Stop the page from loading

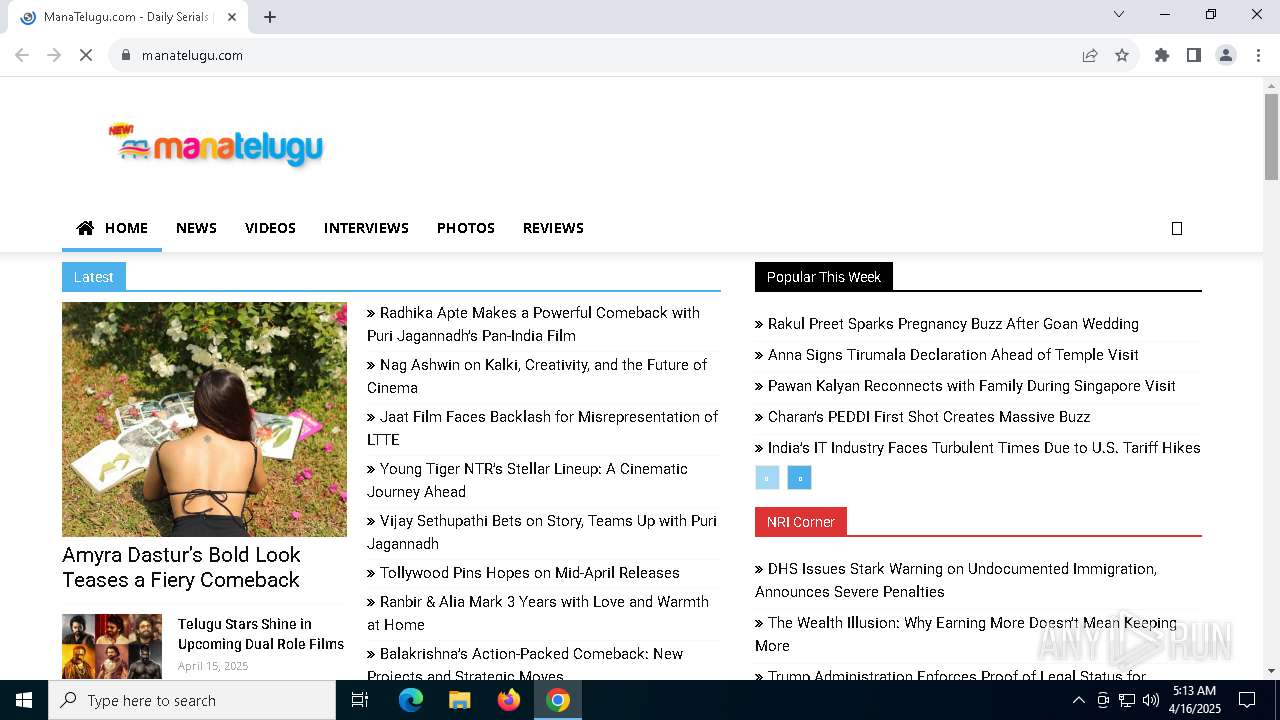[86, 55]
